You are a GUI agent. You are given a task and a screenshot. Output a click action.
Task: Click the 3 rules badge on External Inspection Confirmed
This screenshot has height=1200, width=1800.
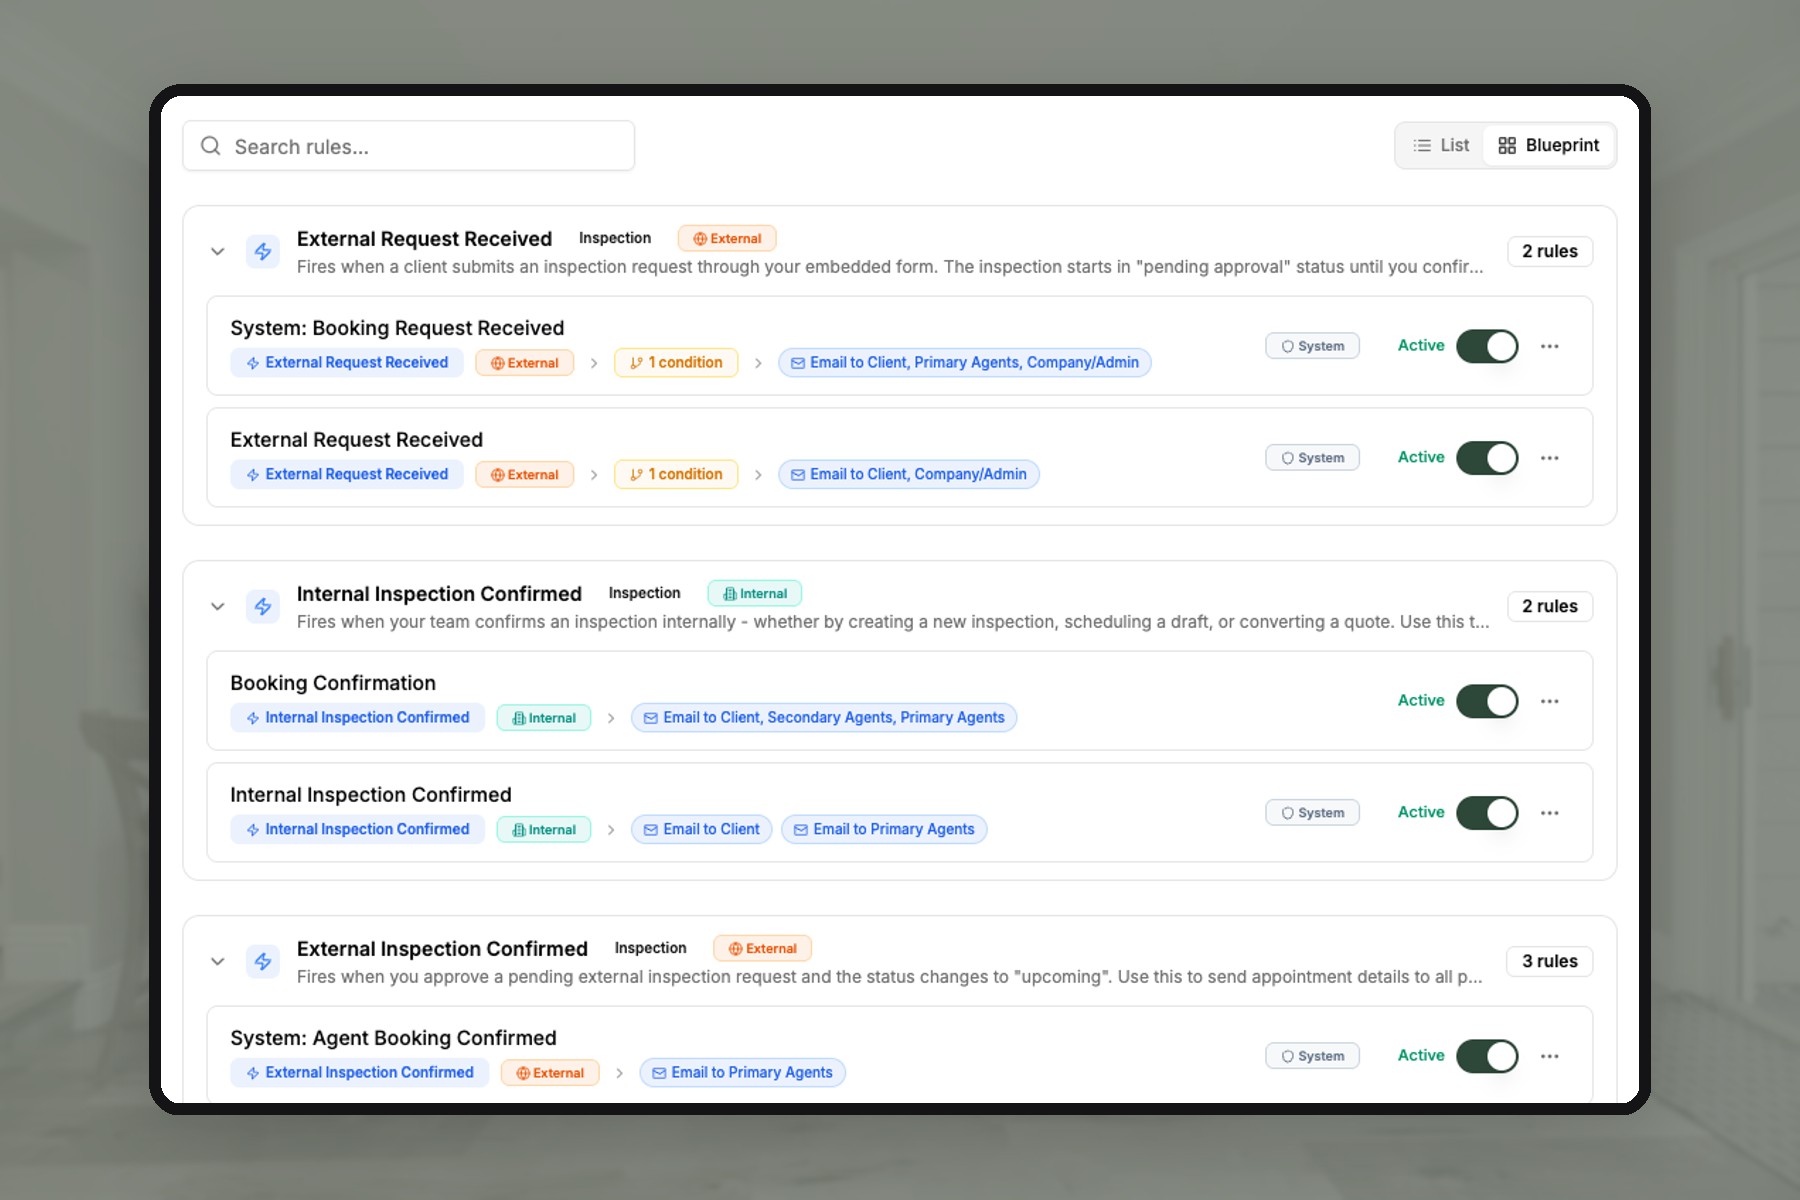click(1550, 961)
